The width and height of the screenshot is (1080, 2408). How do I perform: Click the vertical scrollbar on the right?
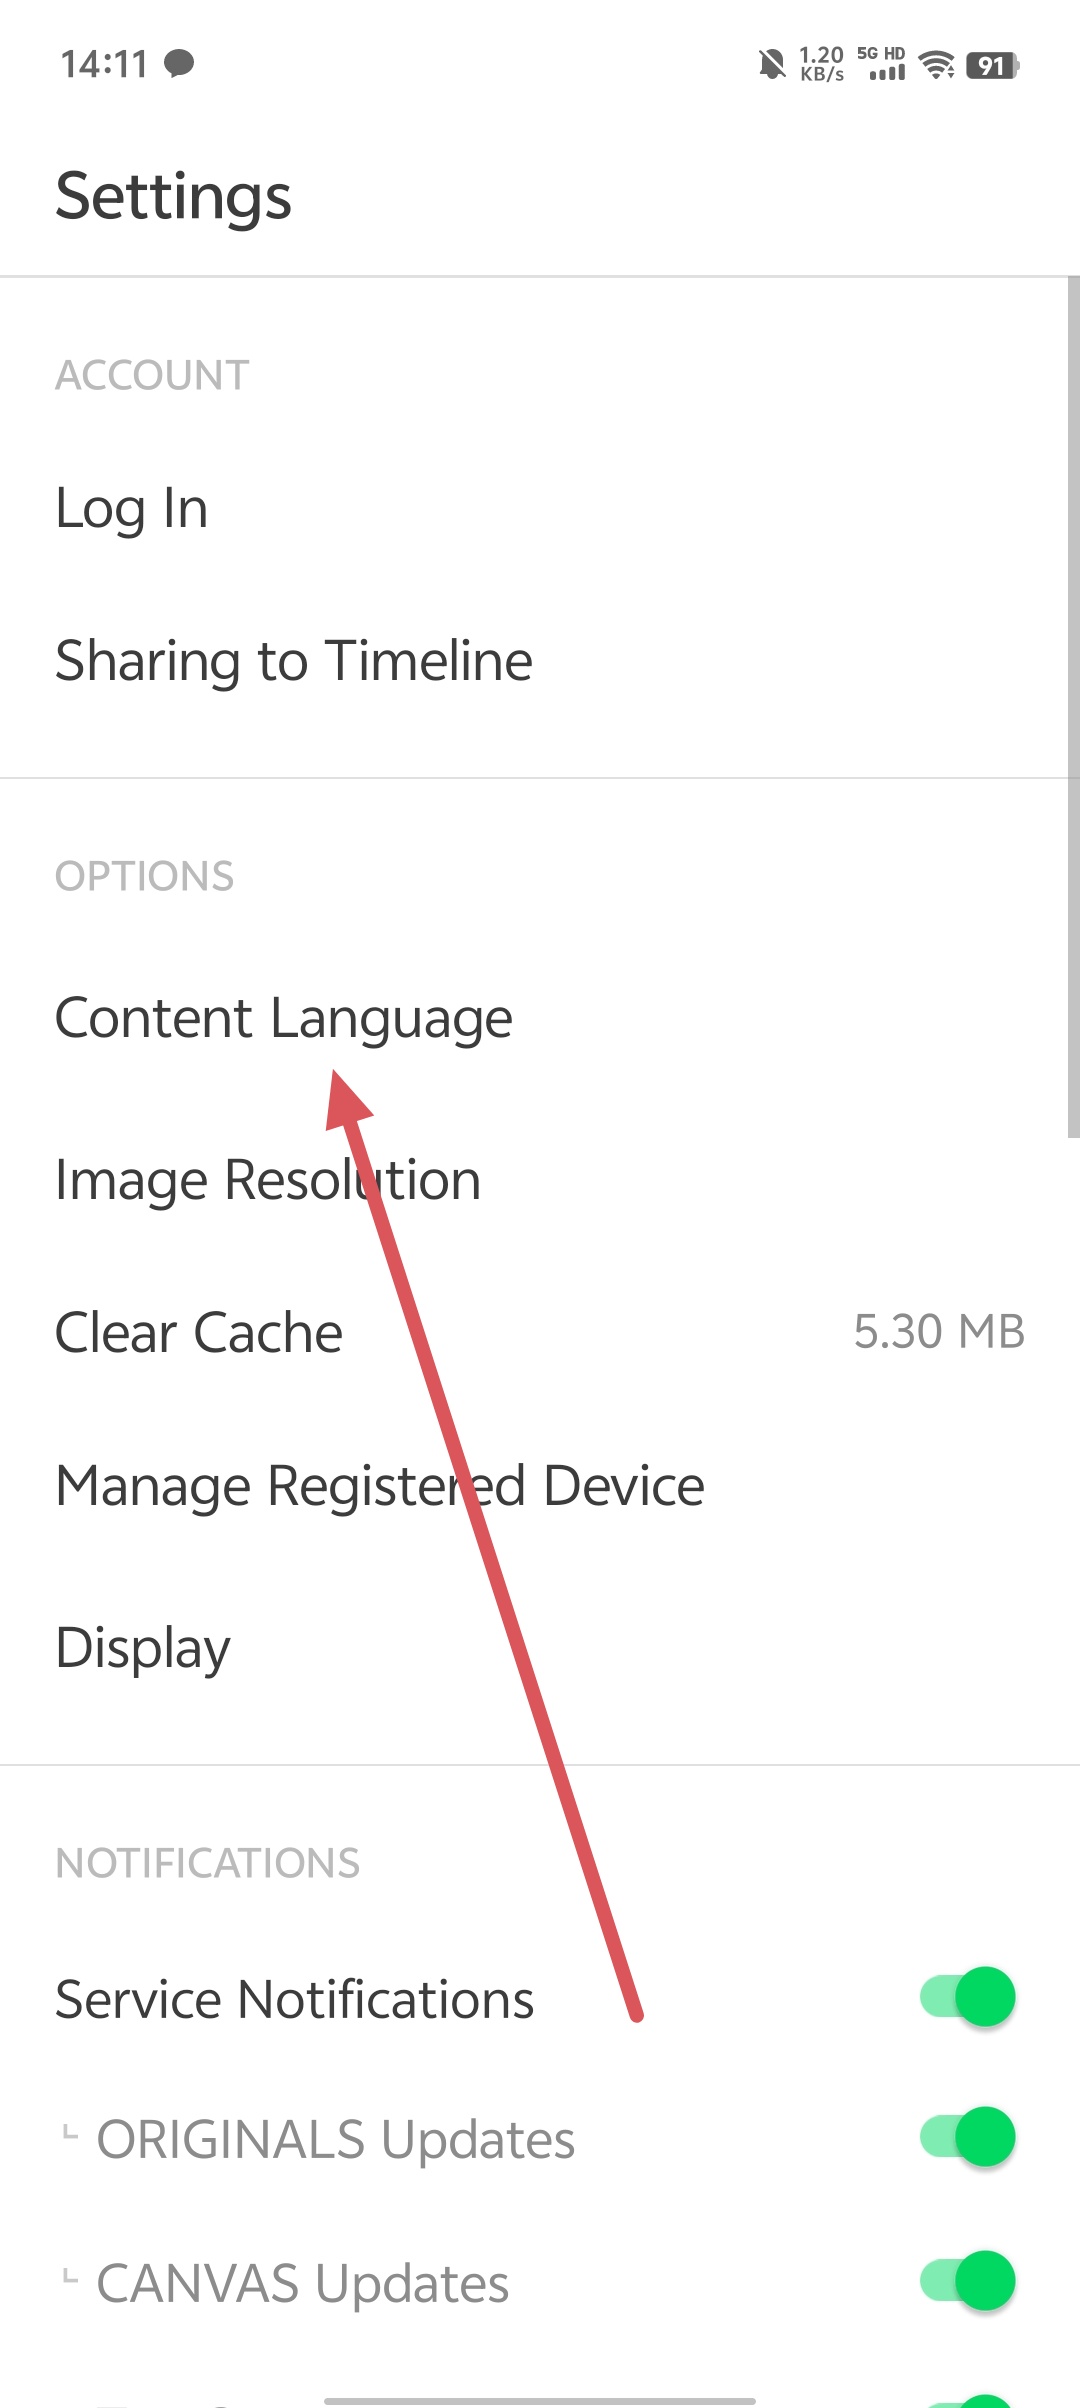pyautogui.click(x=1073, y=707)
